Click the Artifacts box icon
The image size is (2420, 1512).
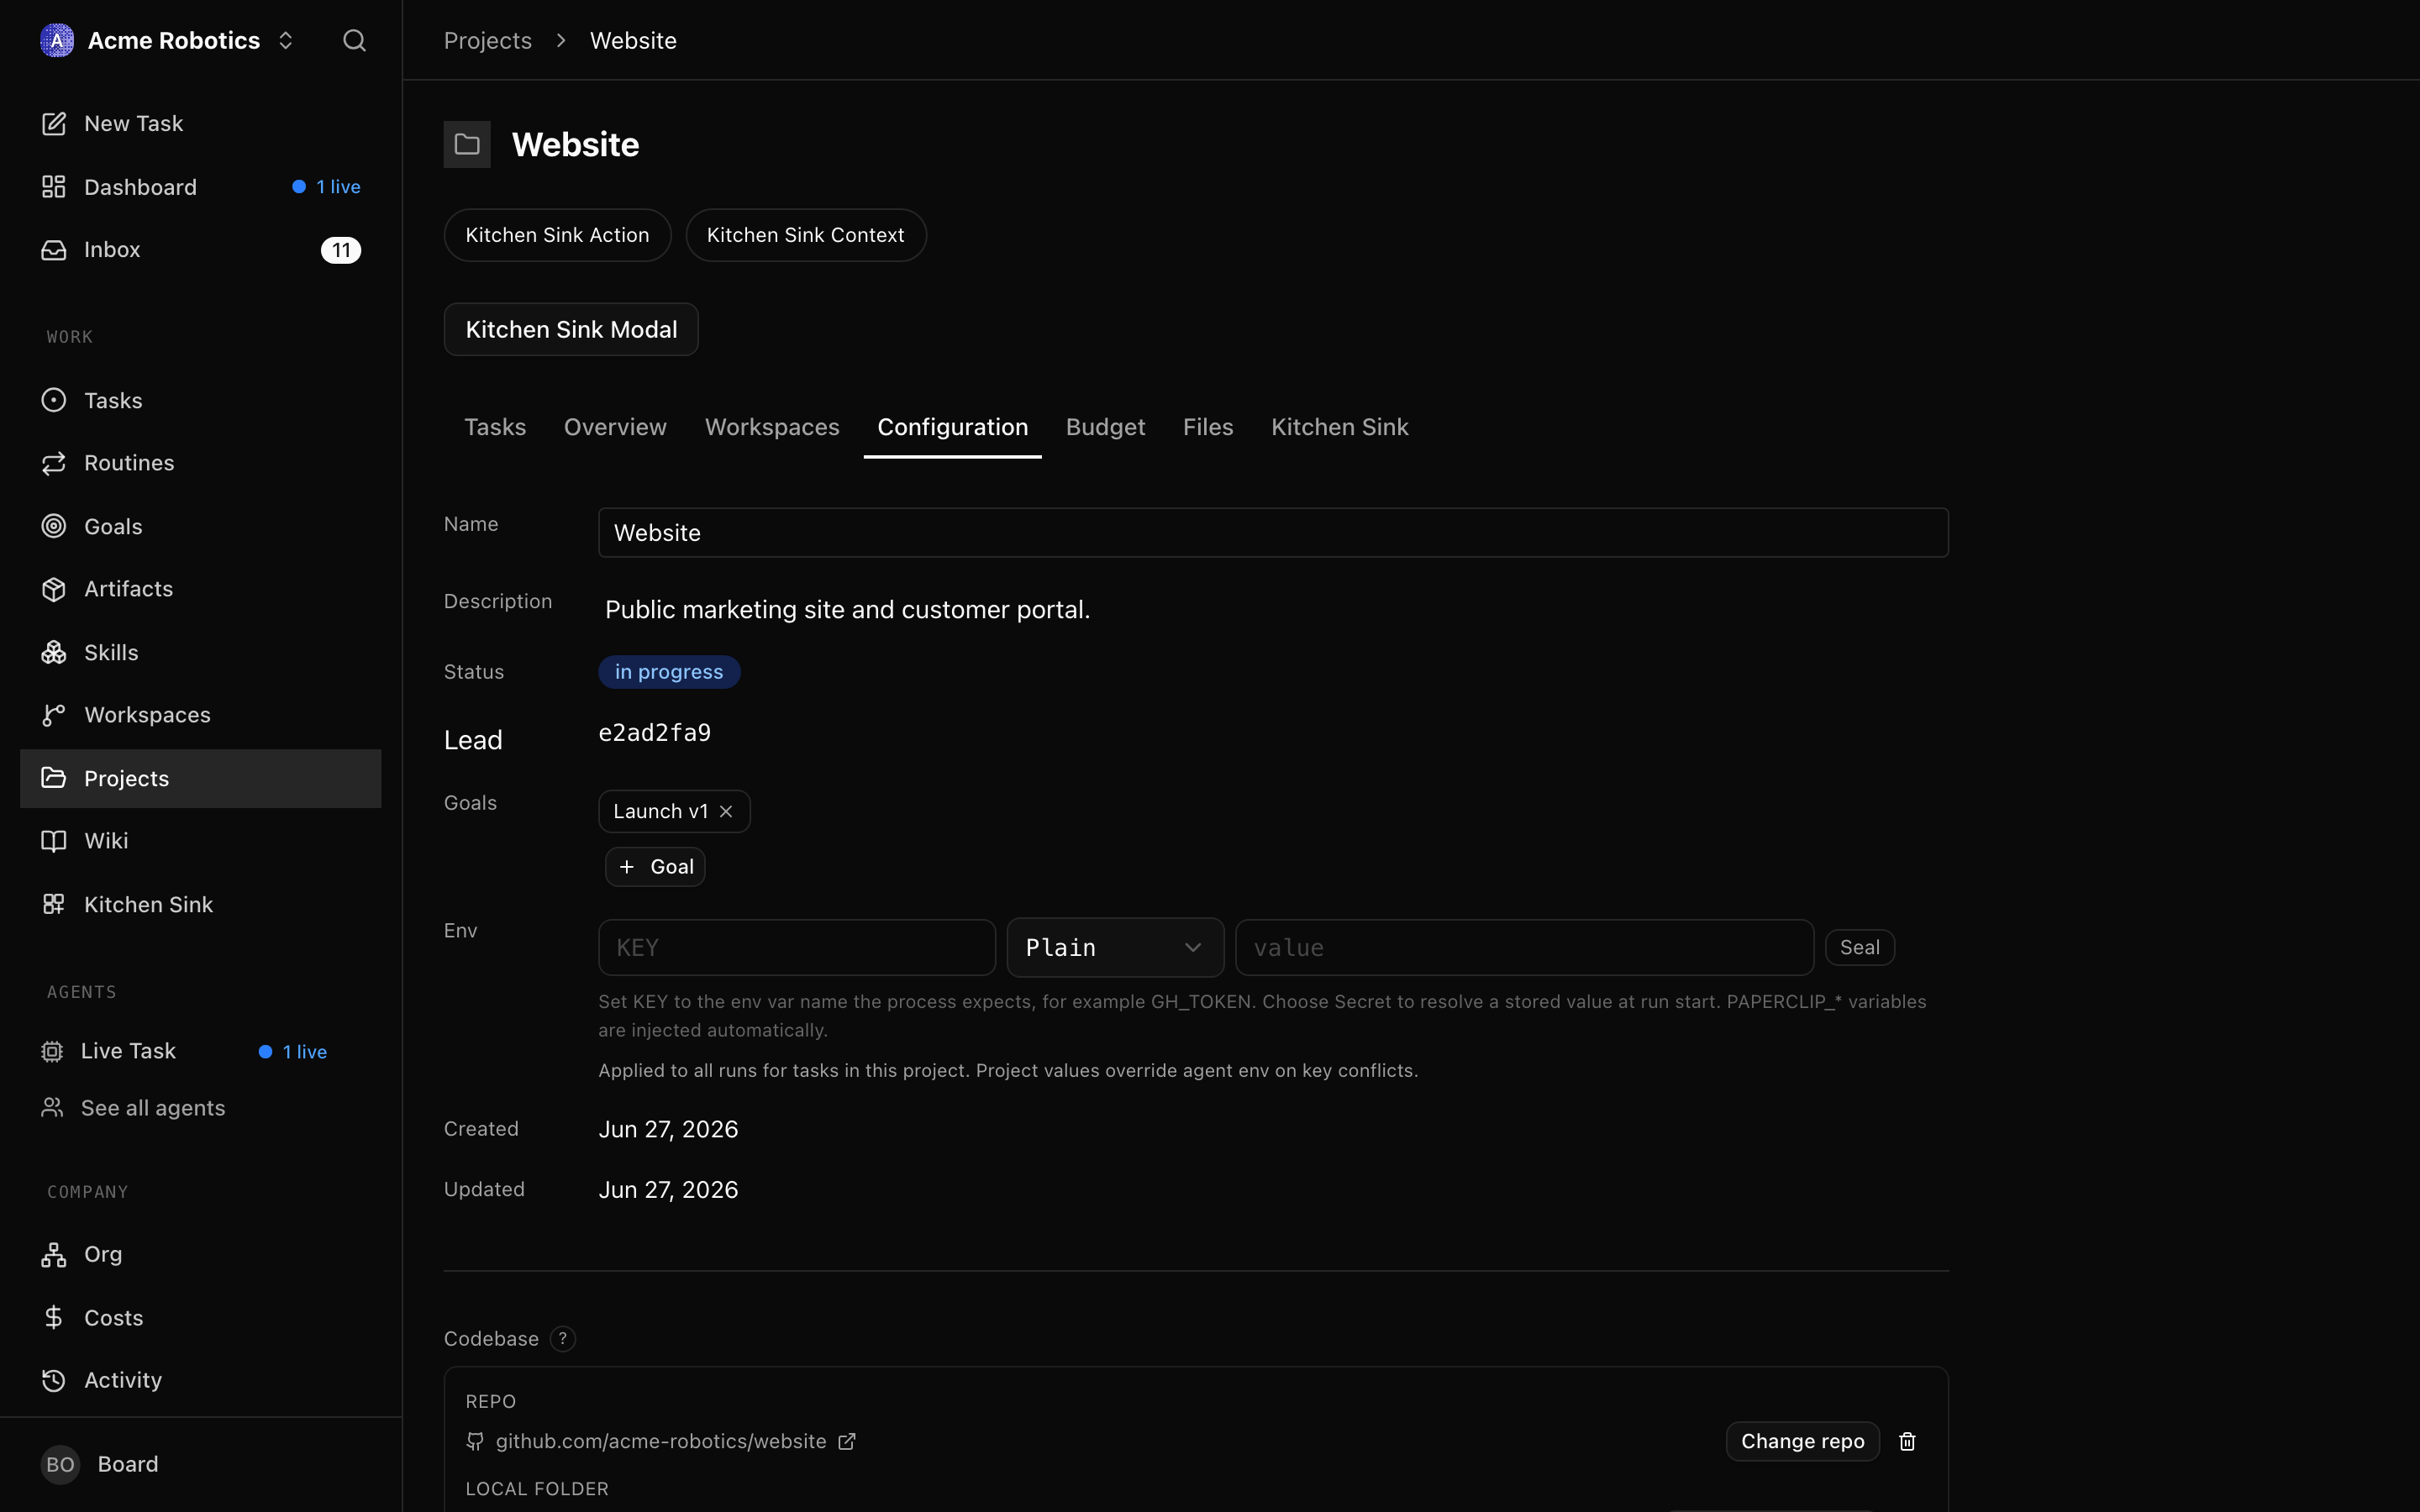tap(54, 589)
